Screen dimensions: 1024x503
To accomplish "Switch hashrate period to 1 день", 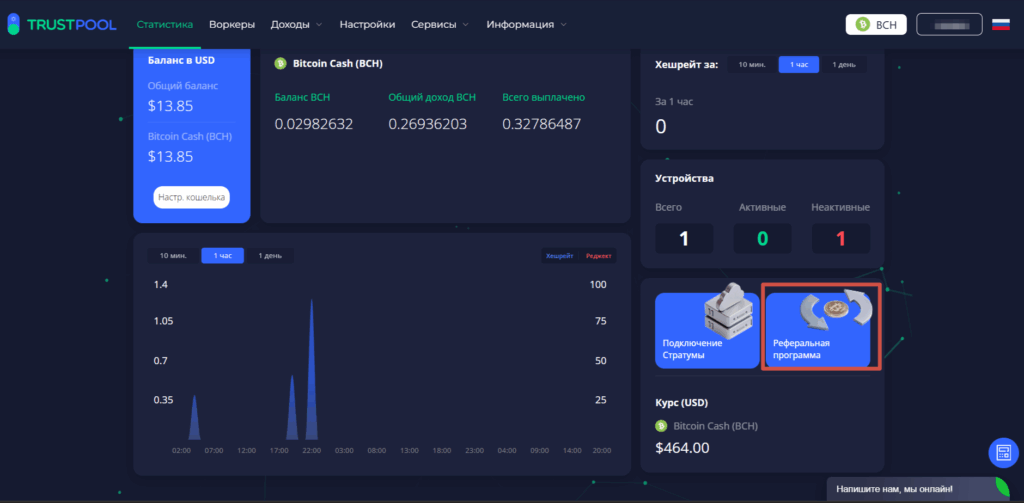I will pos(843,65).
